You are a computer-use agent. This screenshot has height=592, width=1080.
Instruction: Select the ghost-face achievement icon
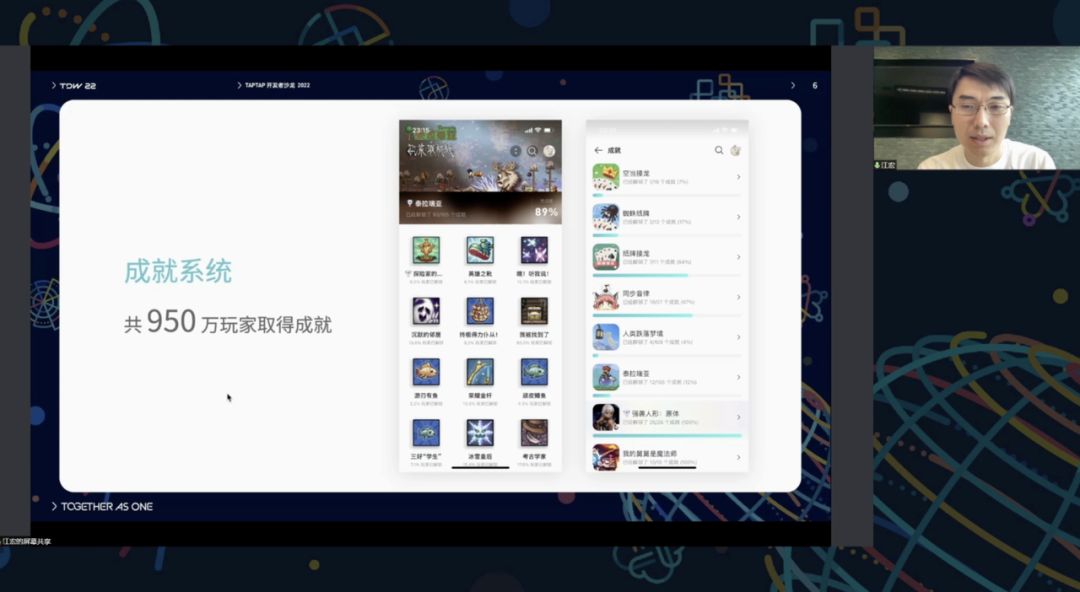pyautogui.click(x=426, y=311)
